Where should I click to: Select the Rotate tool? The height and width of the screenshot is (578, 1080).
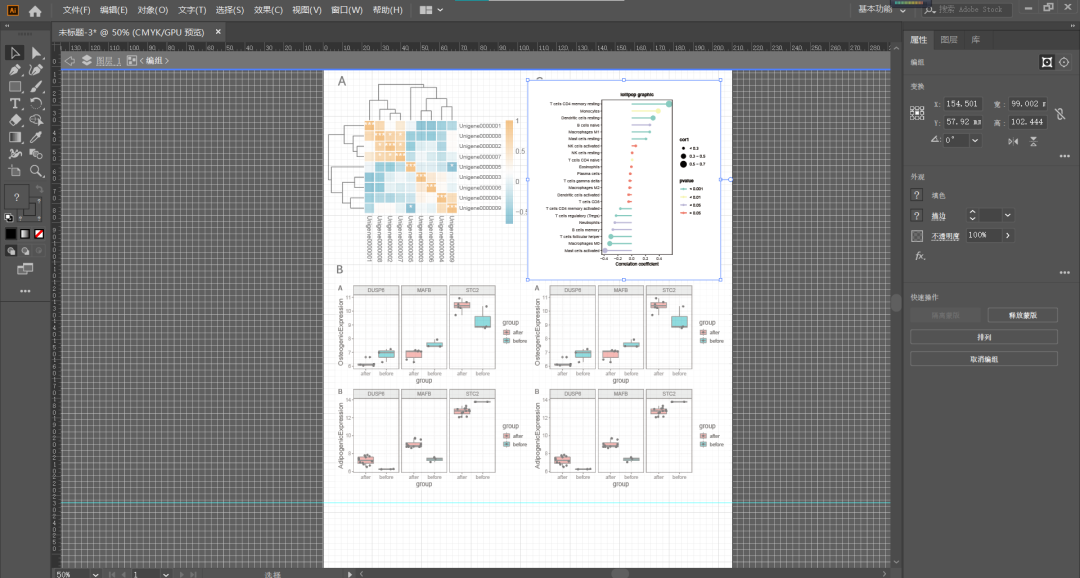click(x=36, y=103)
